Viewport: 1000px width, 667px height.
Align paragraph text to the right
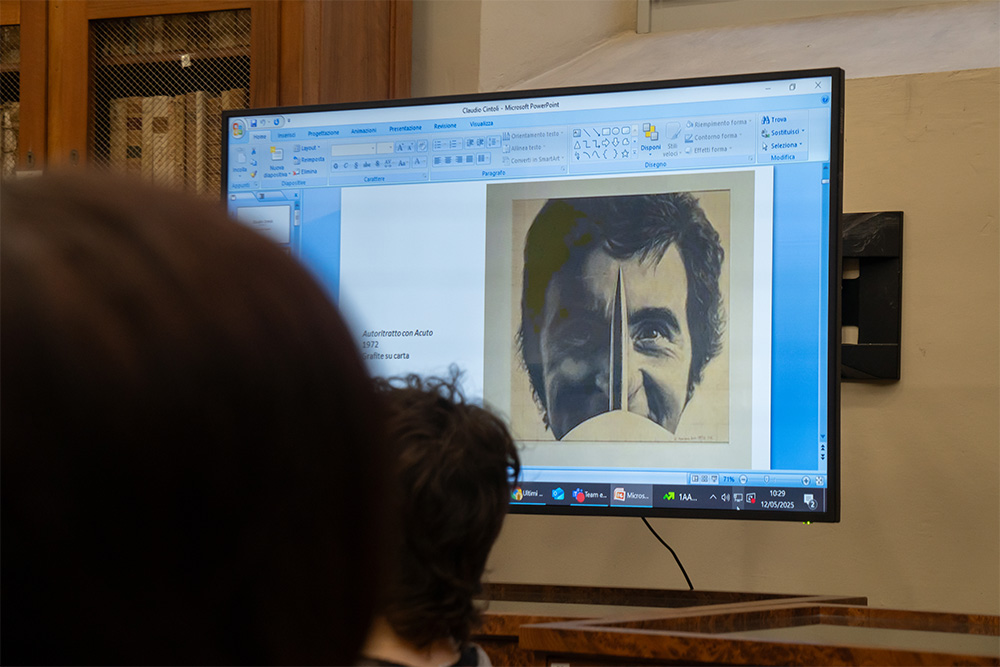(459, 159)
